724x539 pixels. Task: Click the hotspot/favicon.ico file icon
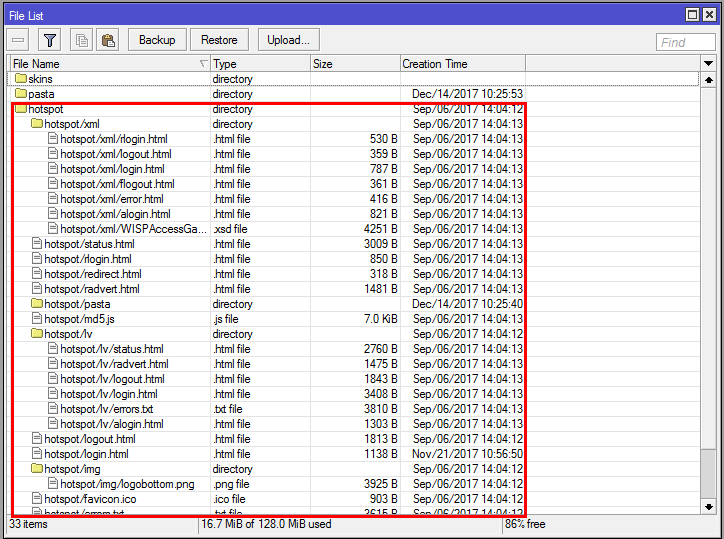tap(37, 499)
